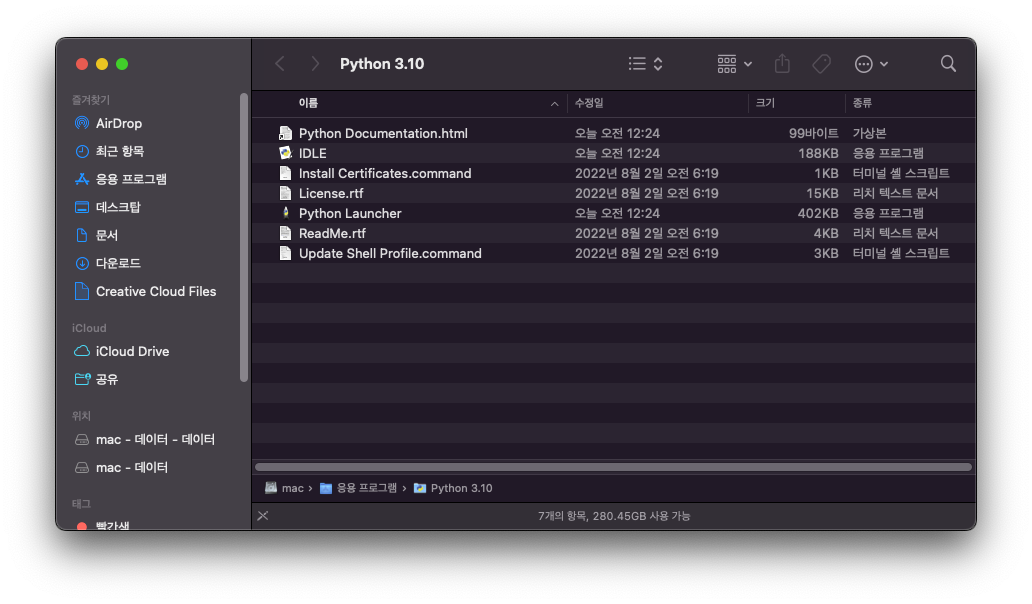Open the ellipsis action menu
Screen dimensions: 1032x604
(x=871, y=64)
